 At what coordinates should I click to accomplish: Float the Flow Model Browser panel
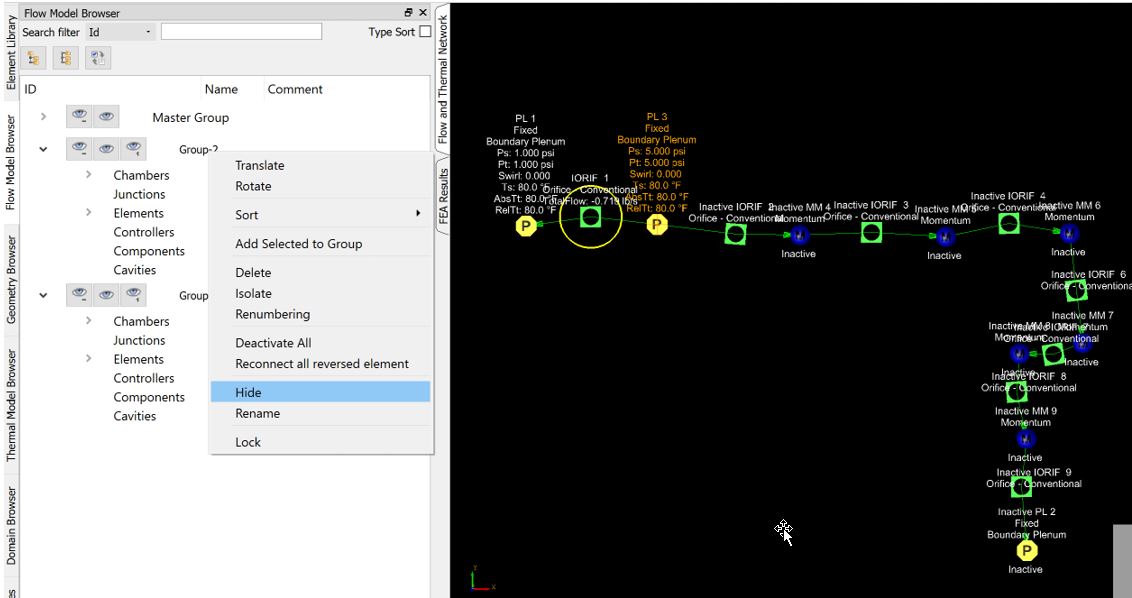408,13
